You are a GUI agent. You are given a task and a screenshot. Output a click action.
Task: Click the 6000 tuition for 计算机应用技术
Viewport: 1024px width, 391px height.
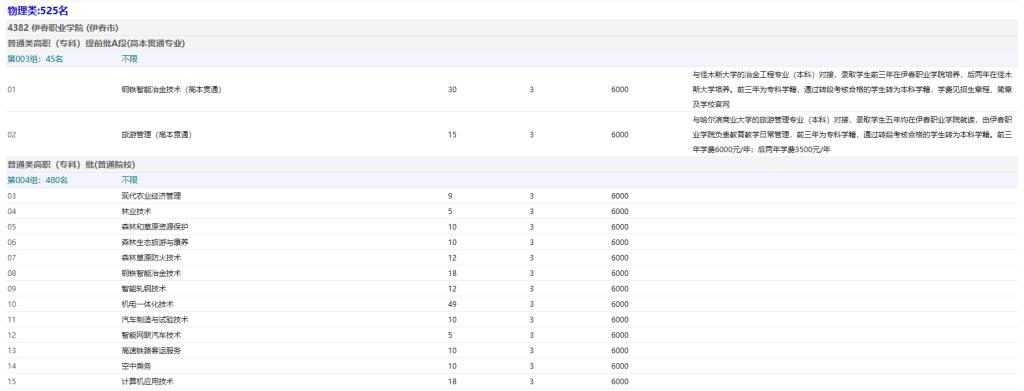coord(620,381)
